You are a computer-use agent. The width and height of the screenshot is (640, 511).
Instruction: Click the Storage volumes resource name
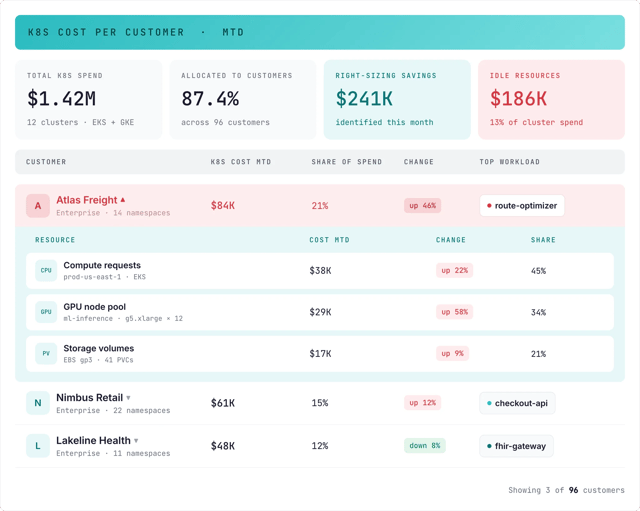pos(99,349)
